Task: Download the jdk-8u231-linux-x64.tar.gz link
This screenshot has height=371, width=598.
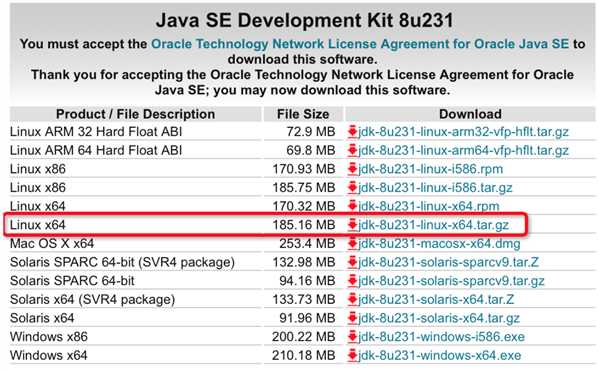Action: tap(434, 225)
